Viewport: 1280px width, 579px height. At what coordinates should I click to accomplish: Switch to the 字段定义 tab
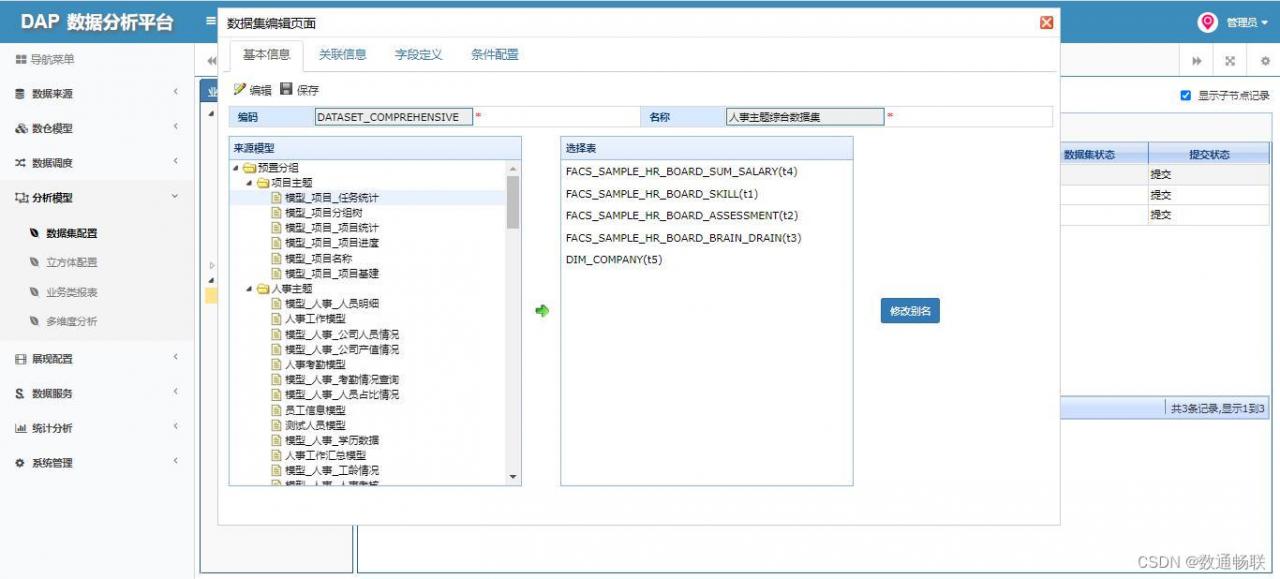pos(419,55)
